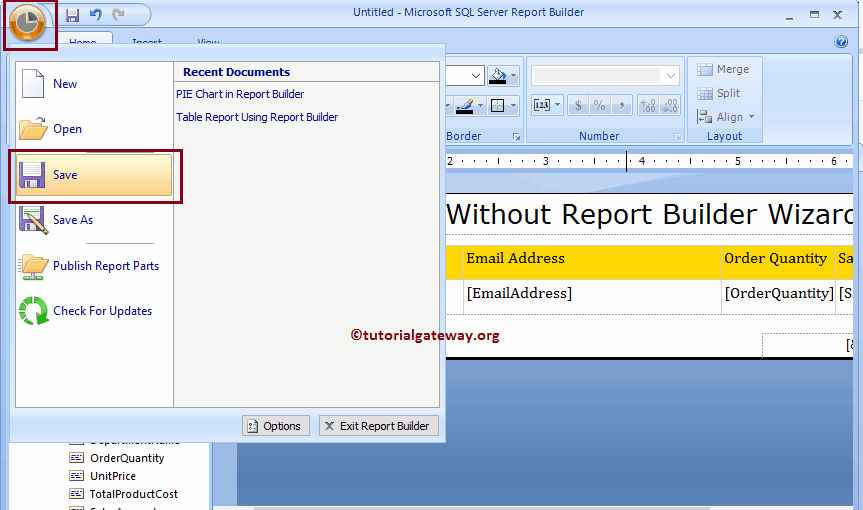Switch to the Insert ribbon tab
The height and width of the screenshot is (510, 863).
coord(147,40)
